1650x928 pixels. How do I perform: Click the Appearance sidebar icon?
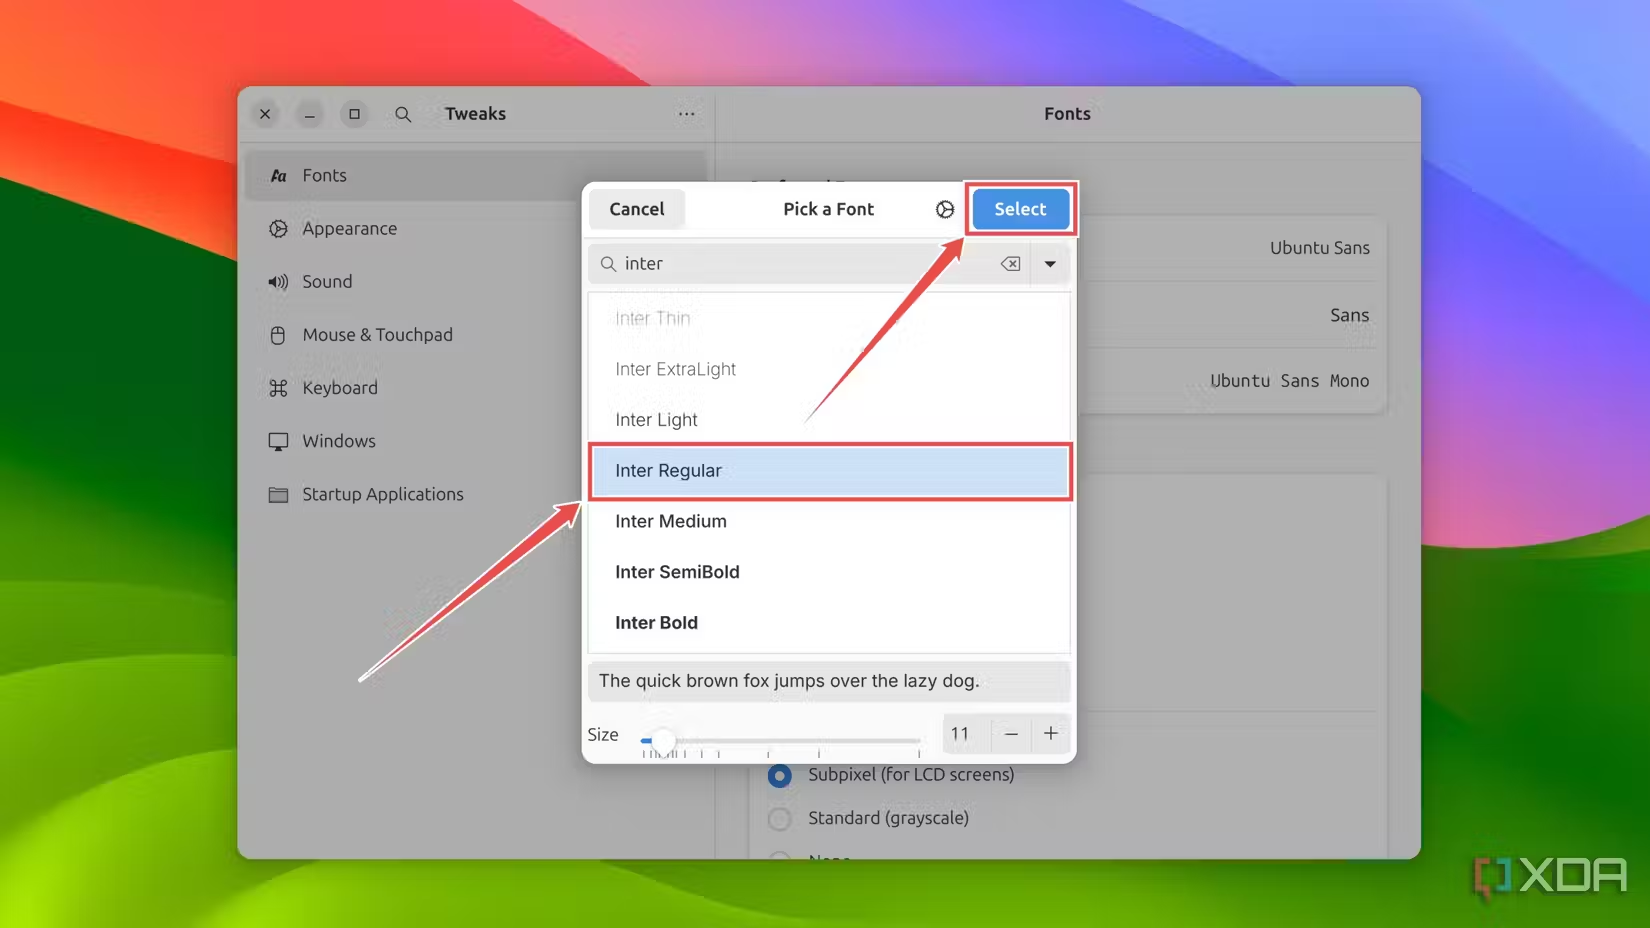coord(278,229)
